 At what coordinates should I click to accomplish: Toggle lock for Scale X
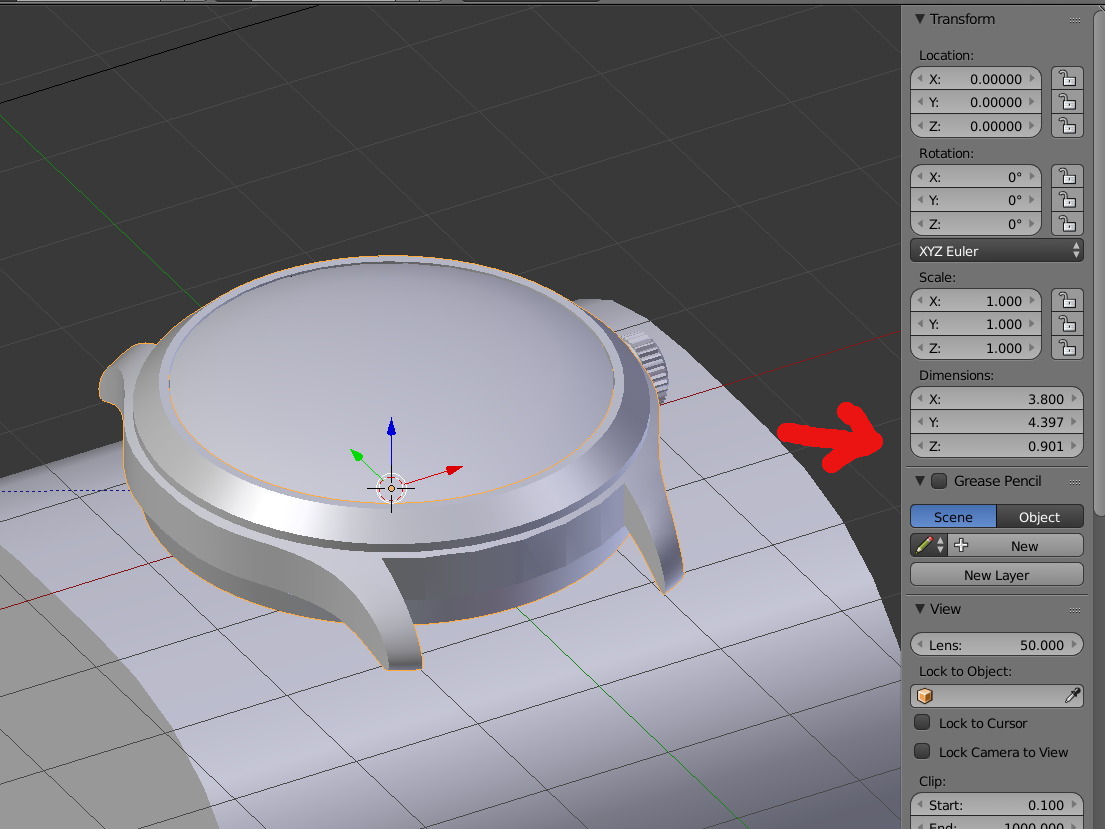(1068, 300)
